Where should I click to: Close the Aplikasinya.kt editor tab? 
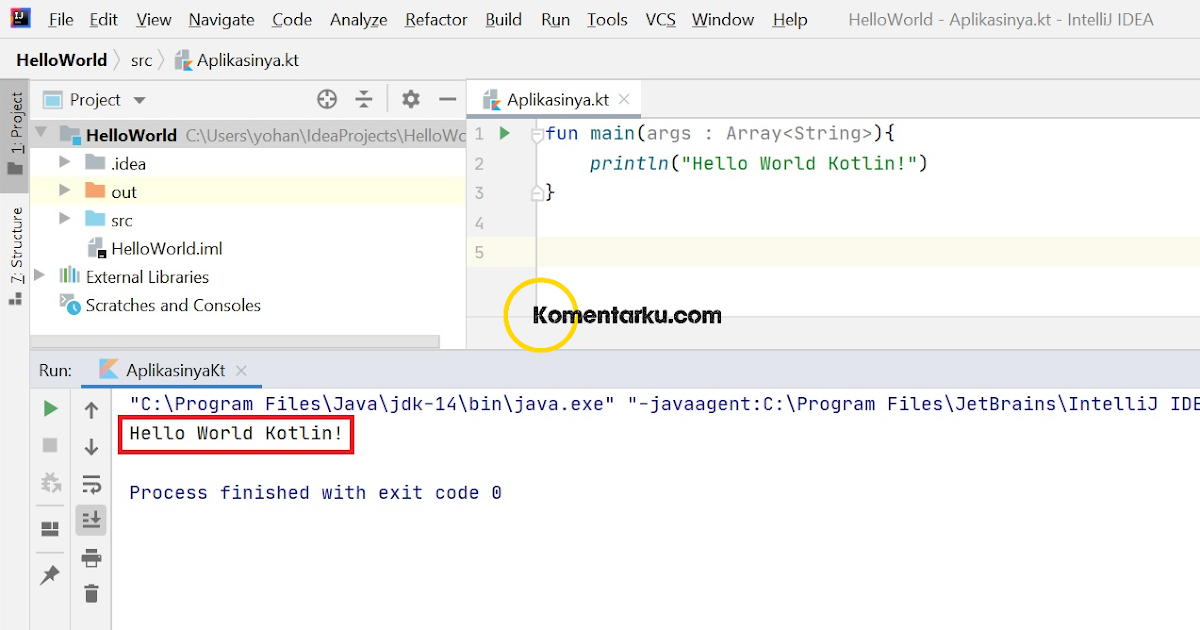click(625, 99)
